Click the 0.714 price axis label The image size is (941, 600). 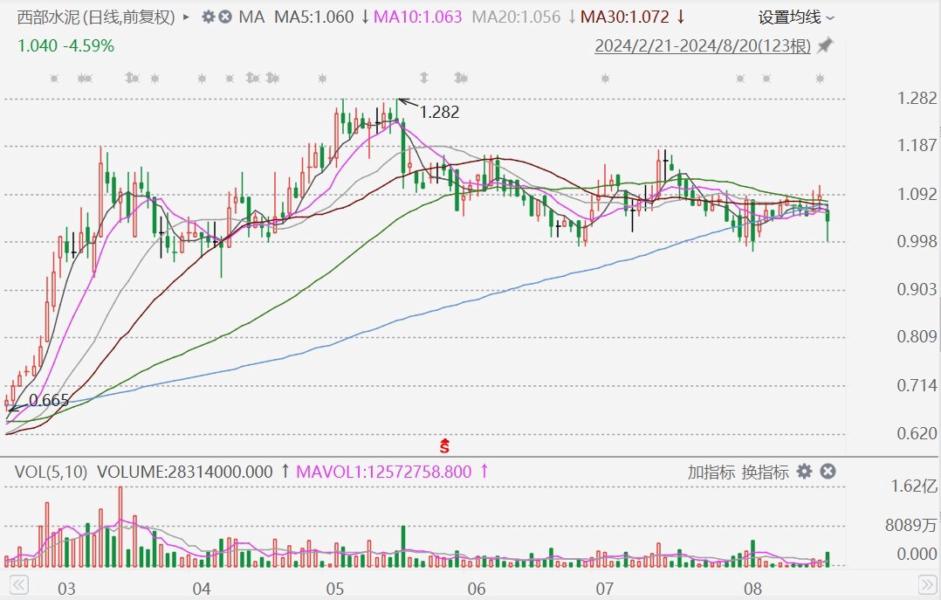916,385
